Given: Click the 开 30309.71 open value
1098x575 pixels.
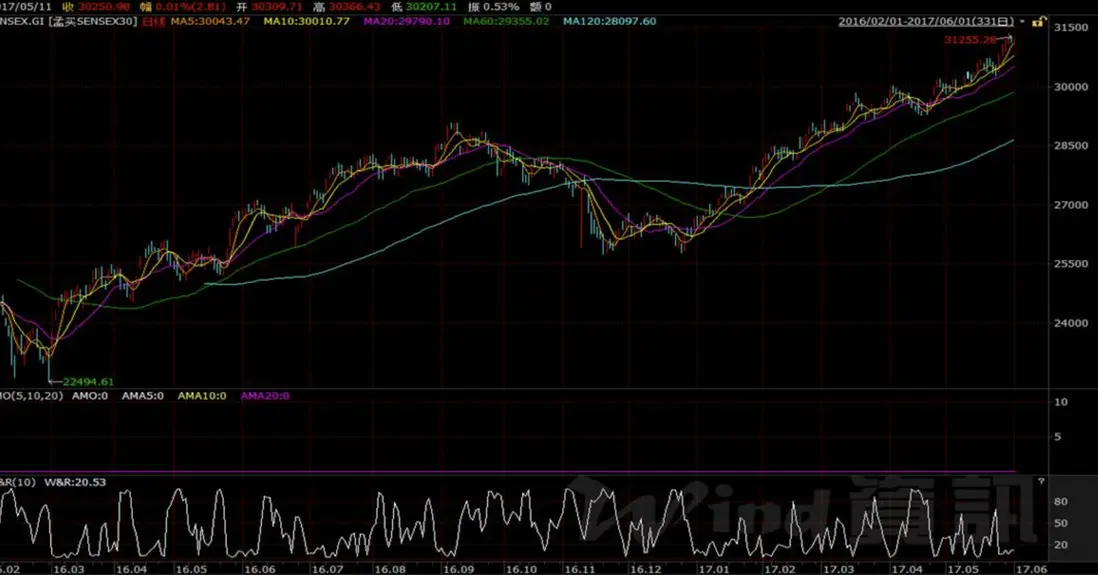Looking at the screenshot, I should tap(269, 7).
